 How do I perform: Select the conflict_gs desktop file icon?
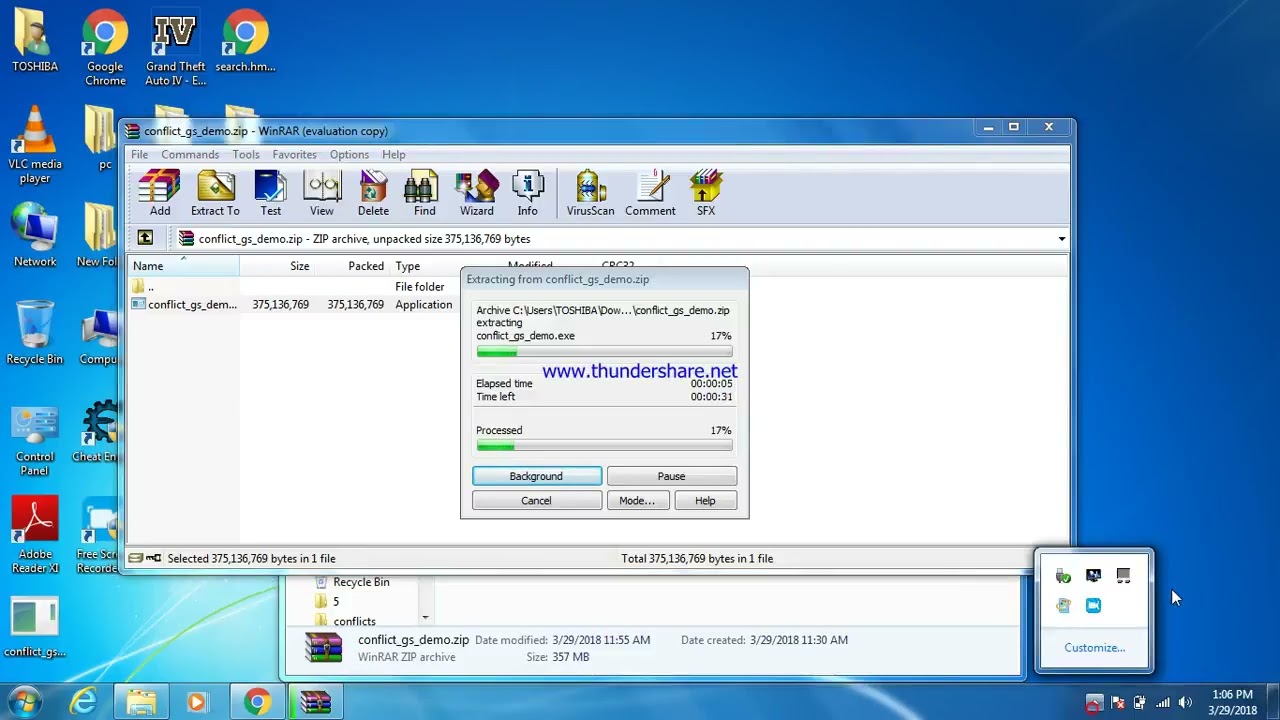(35, 627)
